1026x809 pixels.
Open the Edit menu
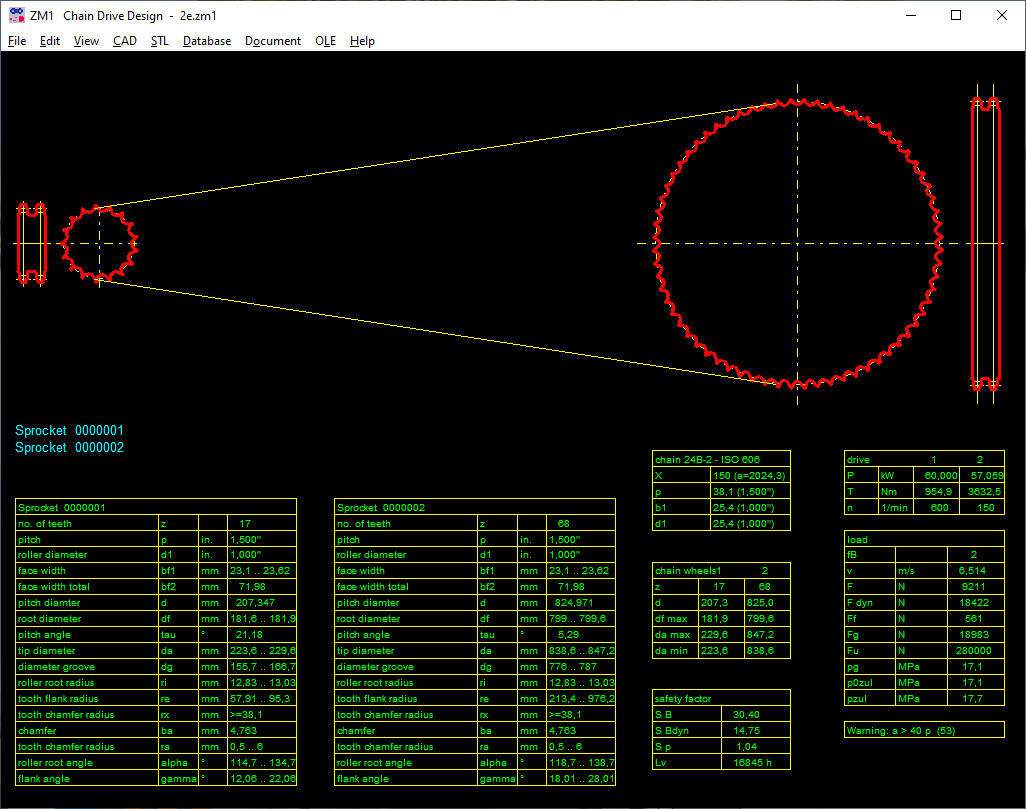(50, 41)
